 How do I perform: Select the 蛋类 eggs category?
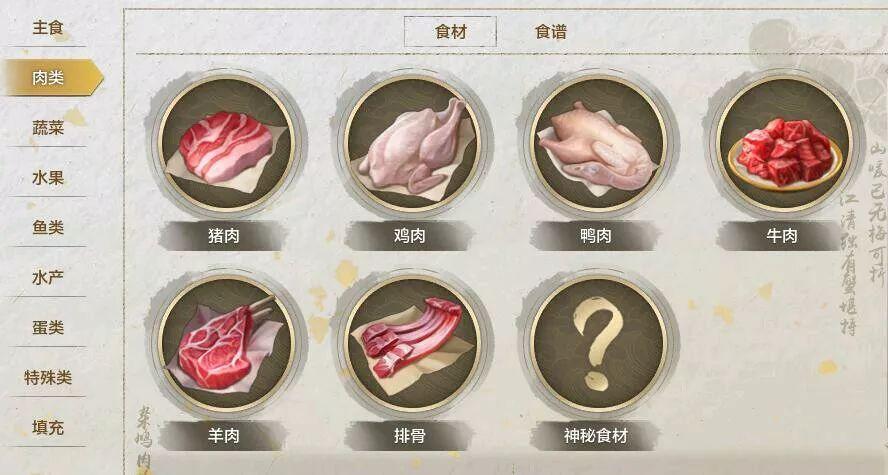tap(48, 327)
